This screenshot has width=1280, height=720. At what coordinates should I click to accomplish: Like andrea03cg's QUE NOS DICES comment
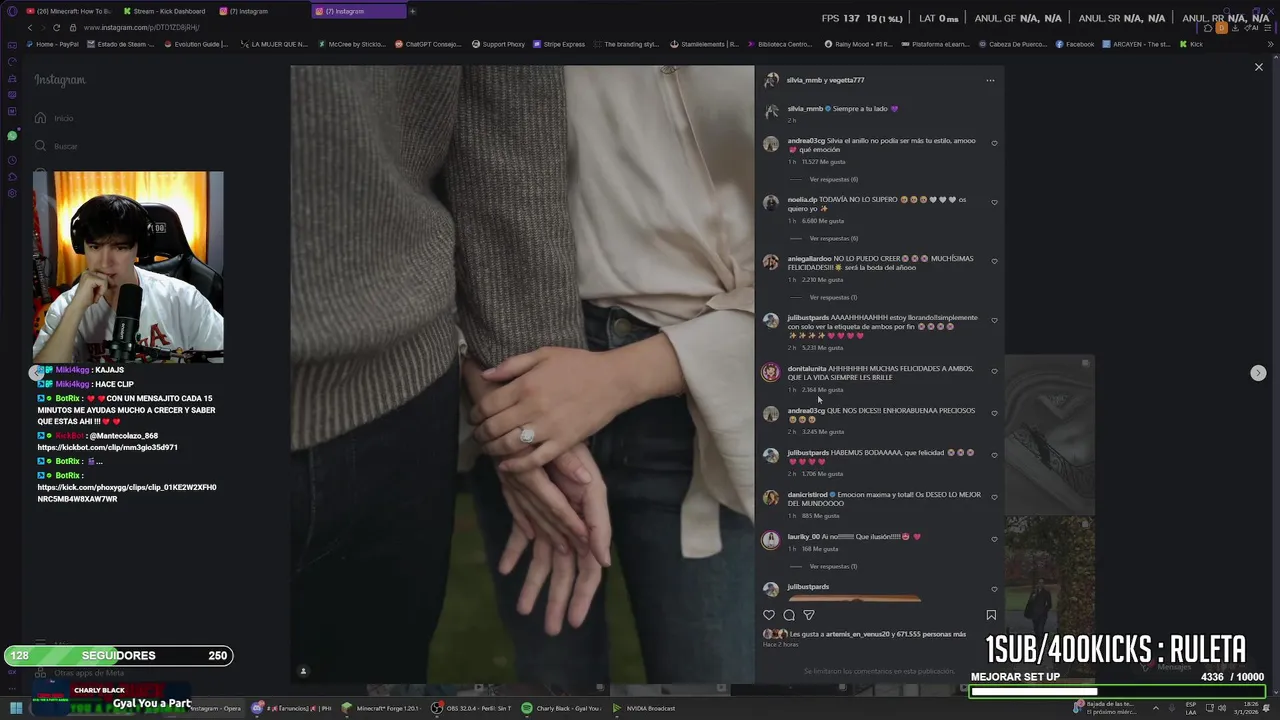pos(994,413)
